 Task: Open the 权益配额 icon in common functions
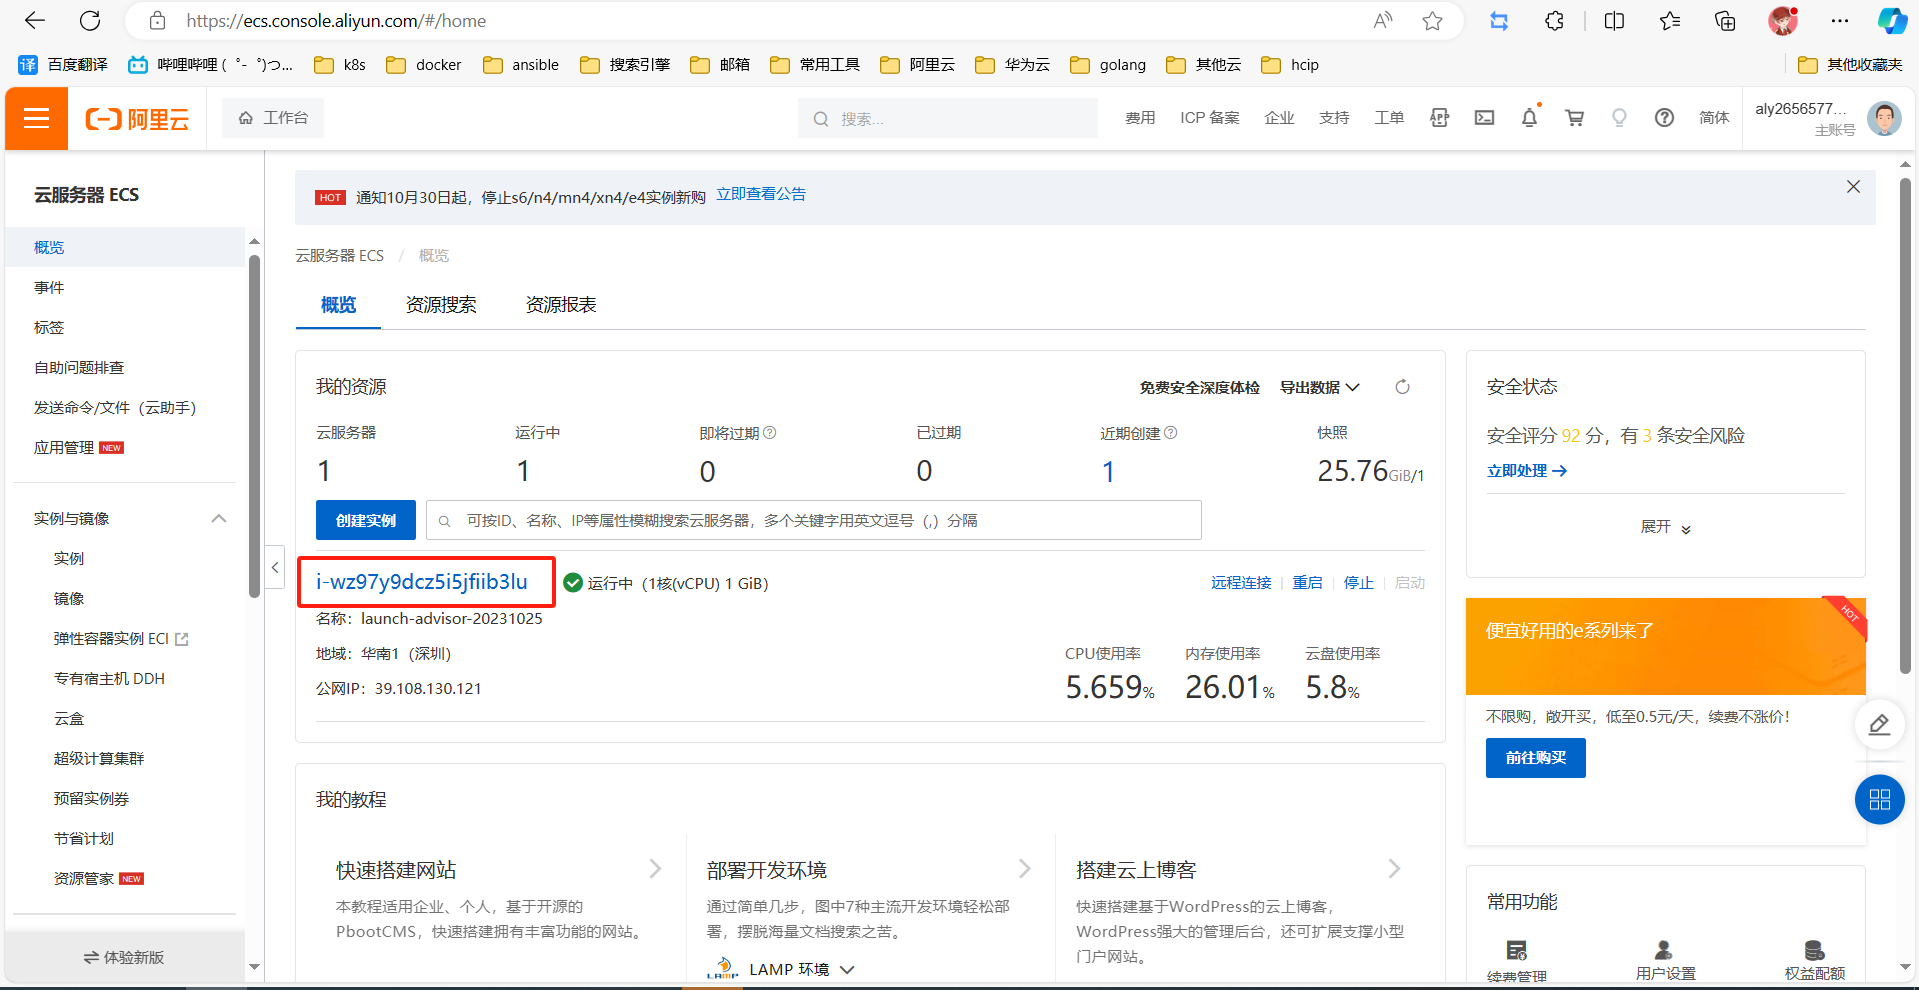(1814, 950)
